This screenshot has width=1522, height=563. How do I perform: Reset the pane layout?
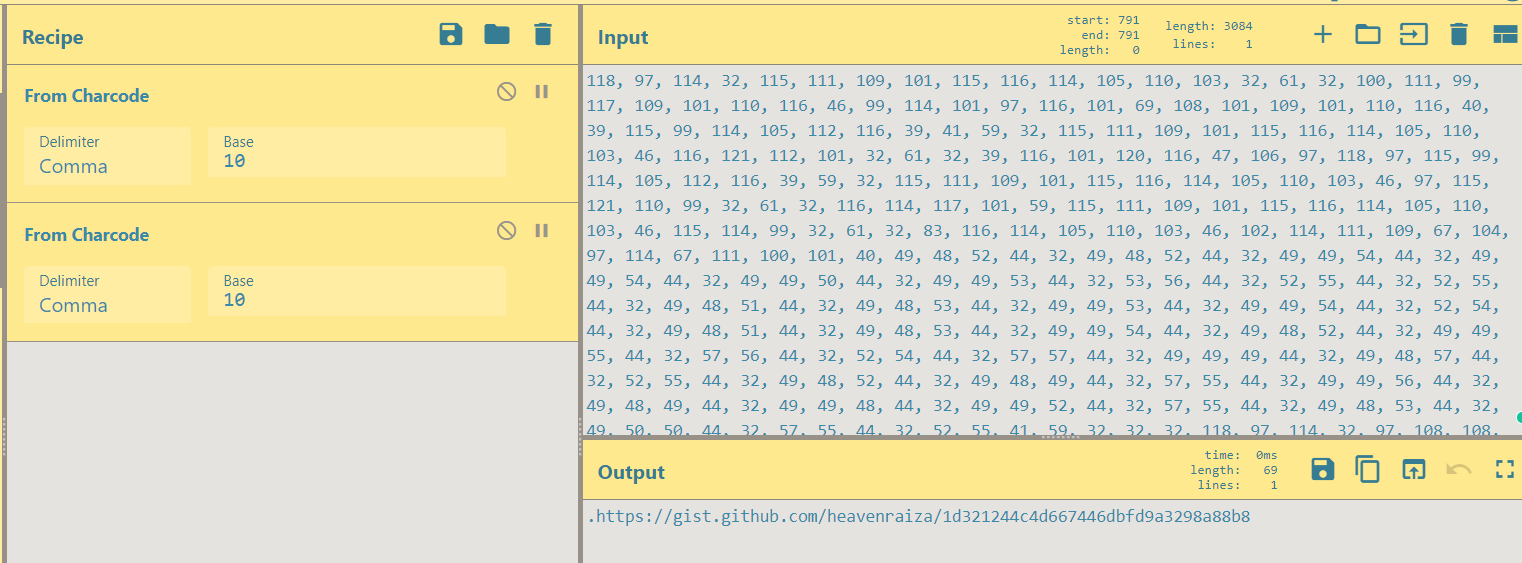pyautogui.click(x=1504, y=35)
